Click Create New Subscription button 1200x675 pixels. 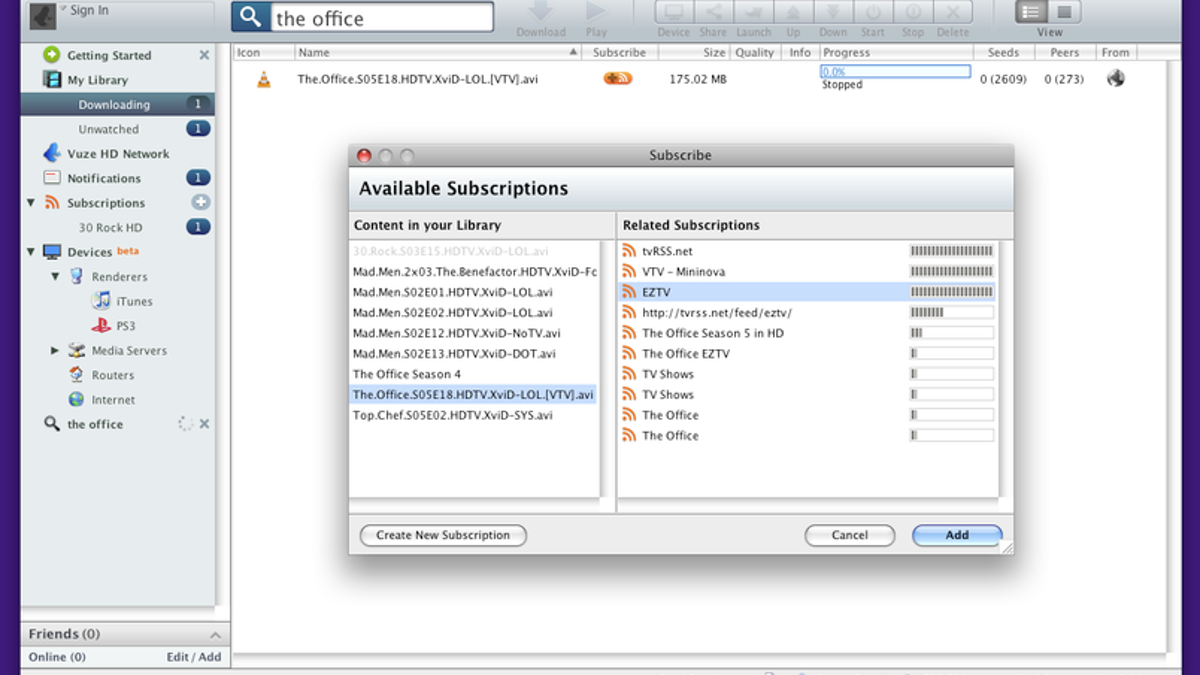point(443,536)
